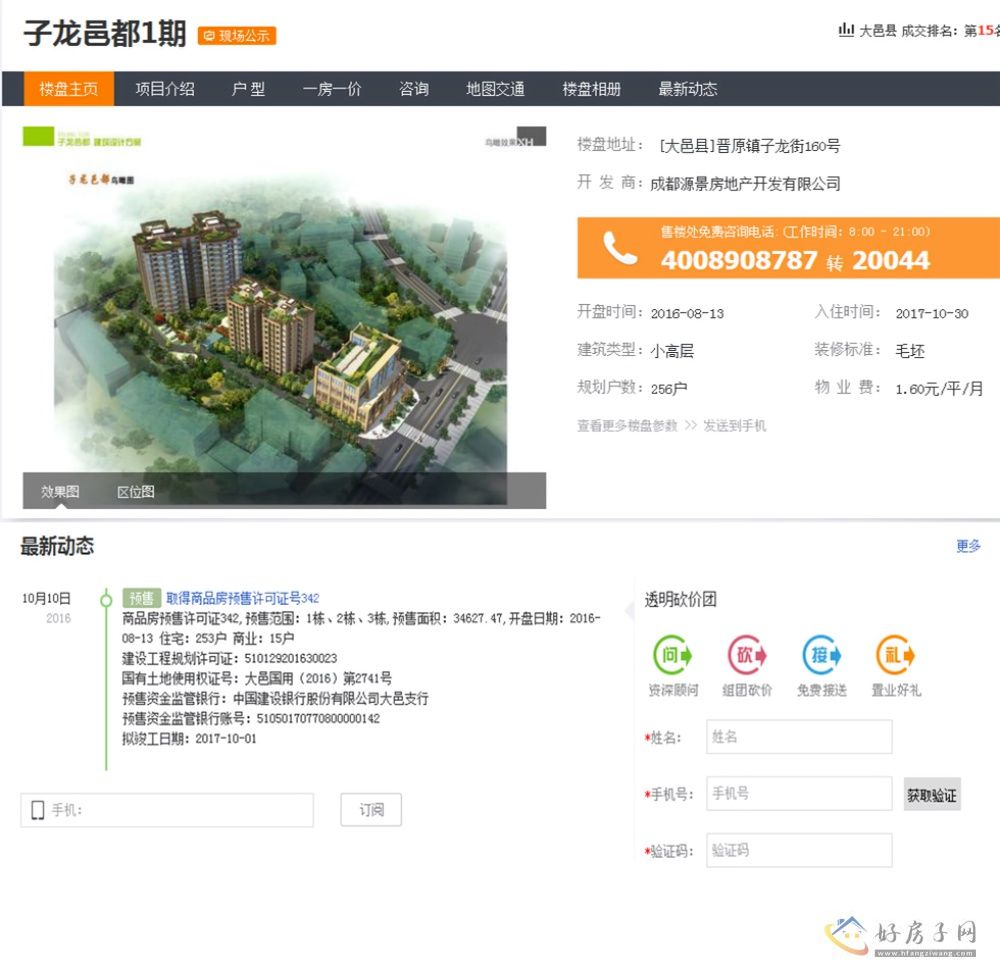Open the 楼盘主页 tab
The height and width of the screenshot is (961, 1000).
(x=69, y=89)
